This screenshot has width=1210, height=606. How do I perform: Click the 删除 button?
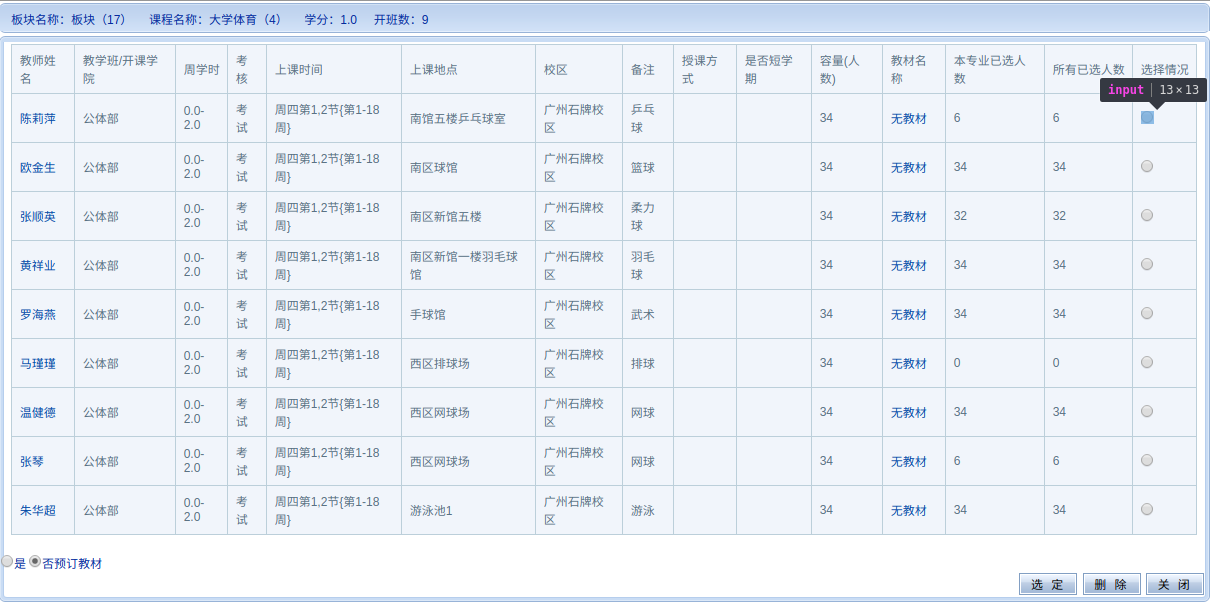[x=1111, y=585]
